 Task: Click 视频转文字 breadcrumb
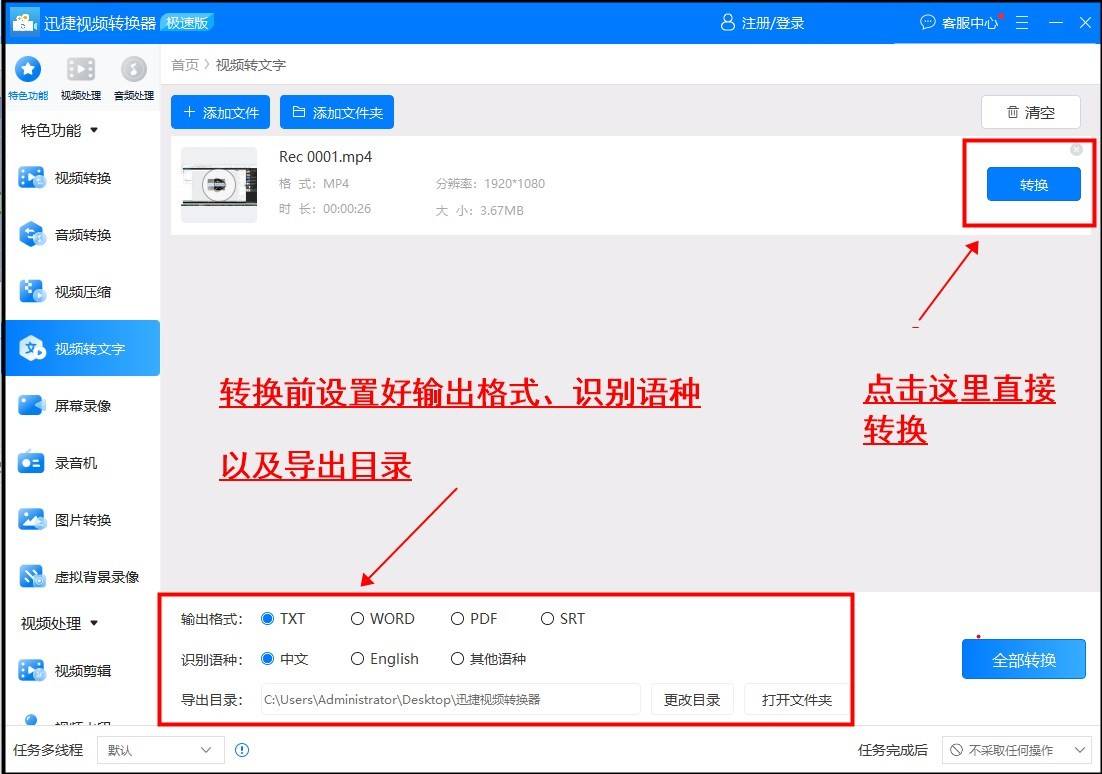click(250, 65)
